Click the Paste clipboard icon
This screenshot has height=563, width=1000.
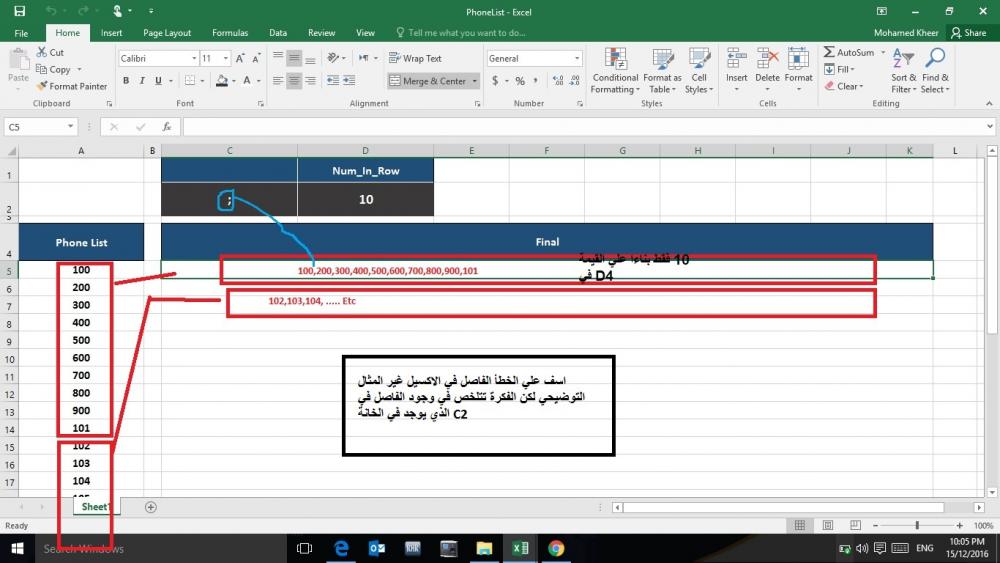point(18,59)
